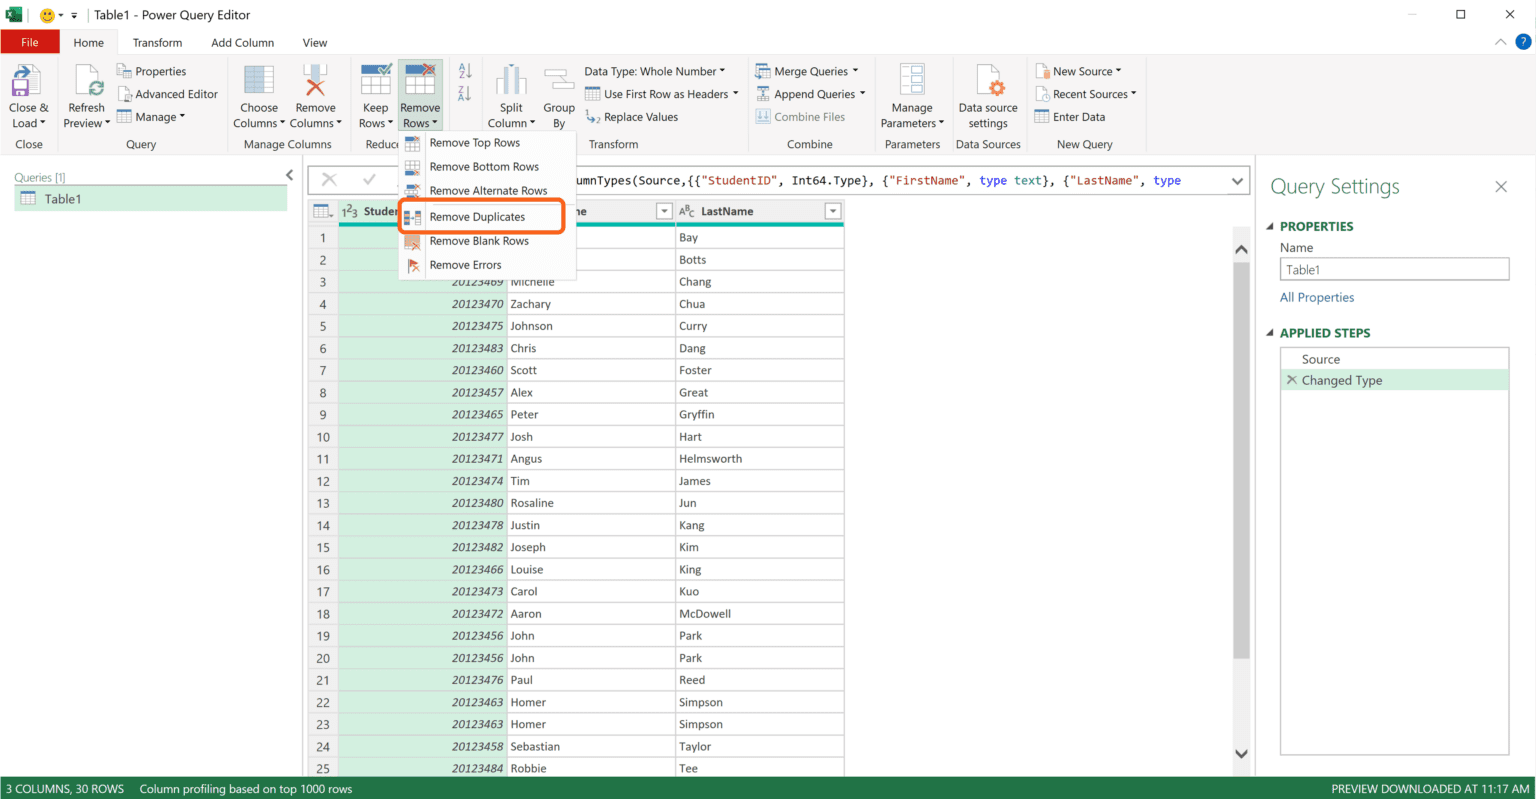Open All Properties link
Screen dimensions: 1536x799
coord(1317,297)
